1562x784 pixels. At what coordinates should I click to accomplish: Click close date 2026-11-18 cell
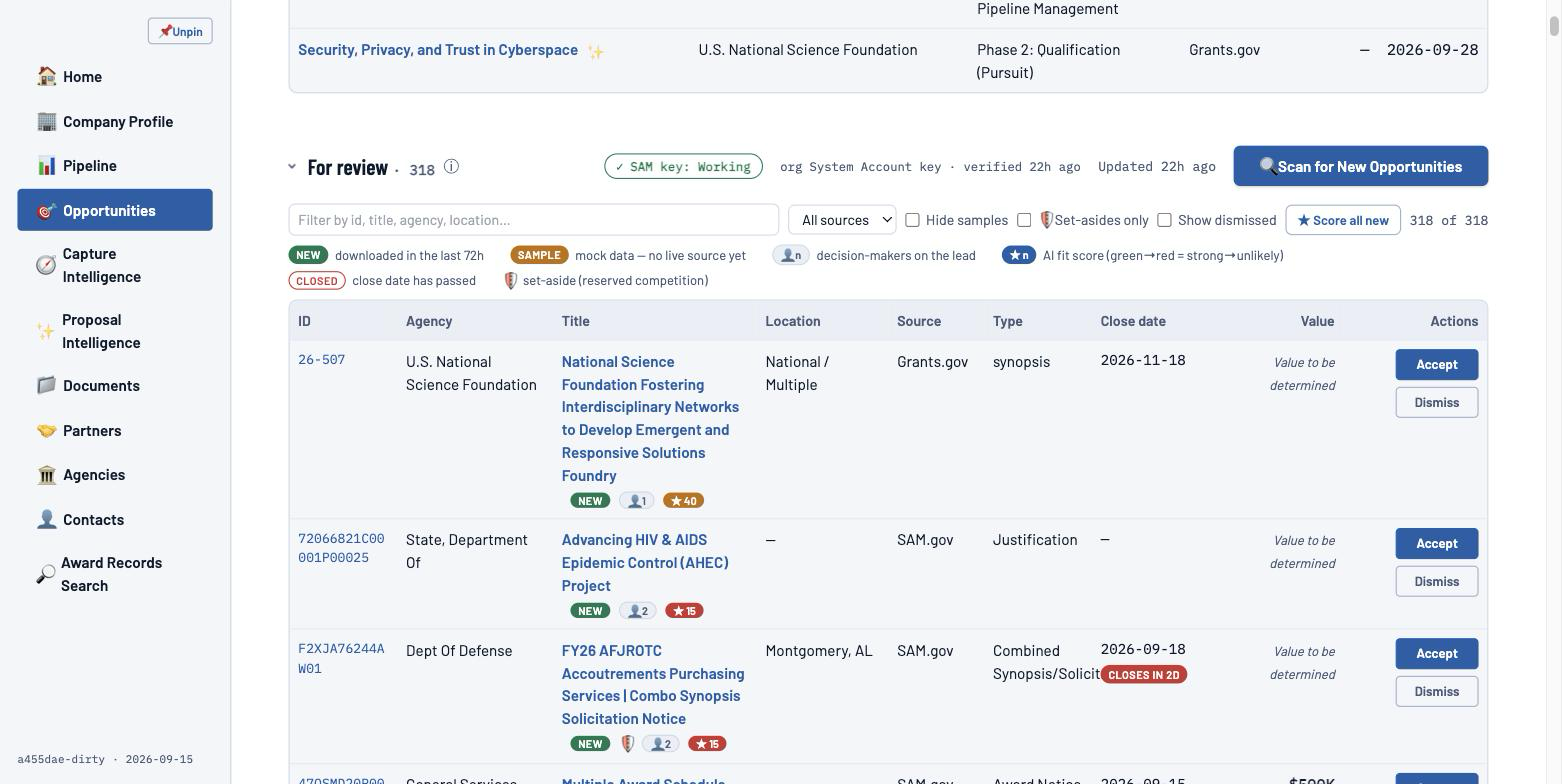click(1142, 360)
